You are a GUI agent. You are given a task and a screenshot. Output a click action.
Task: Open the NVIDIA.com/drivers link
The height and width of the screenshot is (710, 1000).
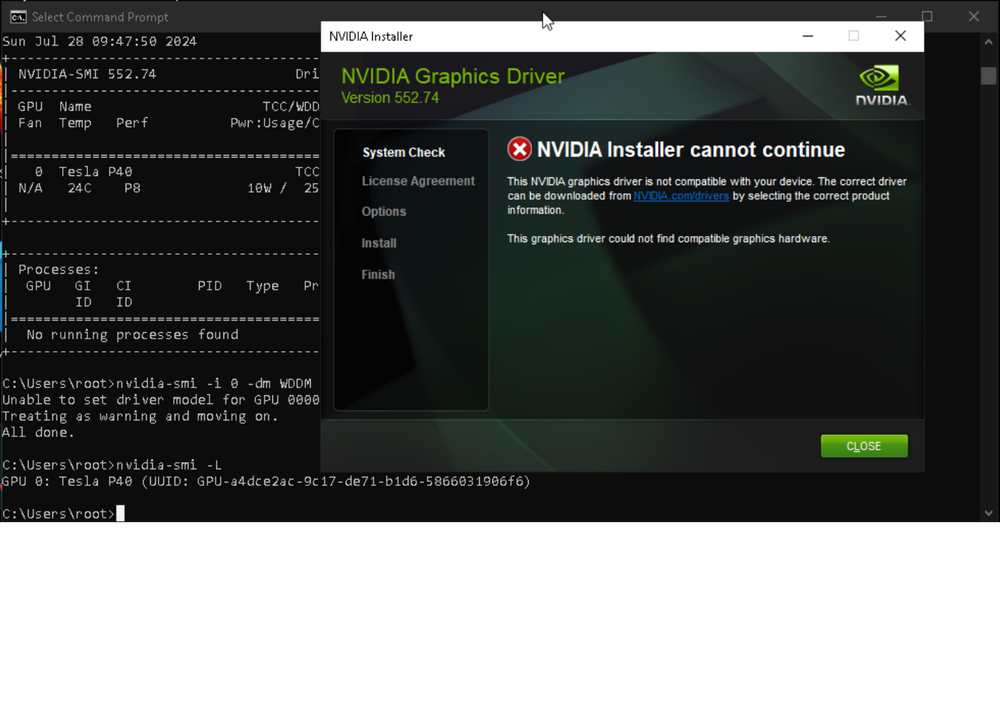click(x=680, y=196)
